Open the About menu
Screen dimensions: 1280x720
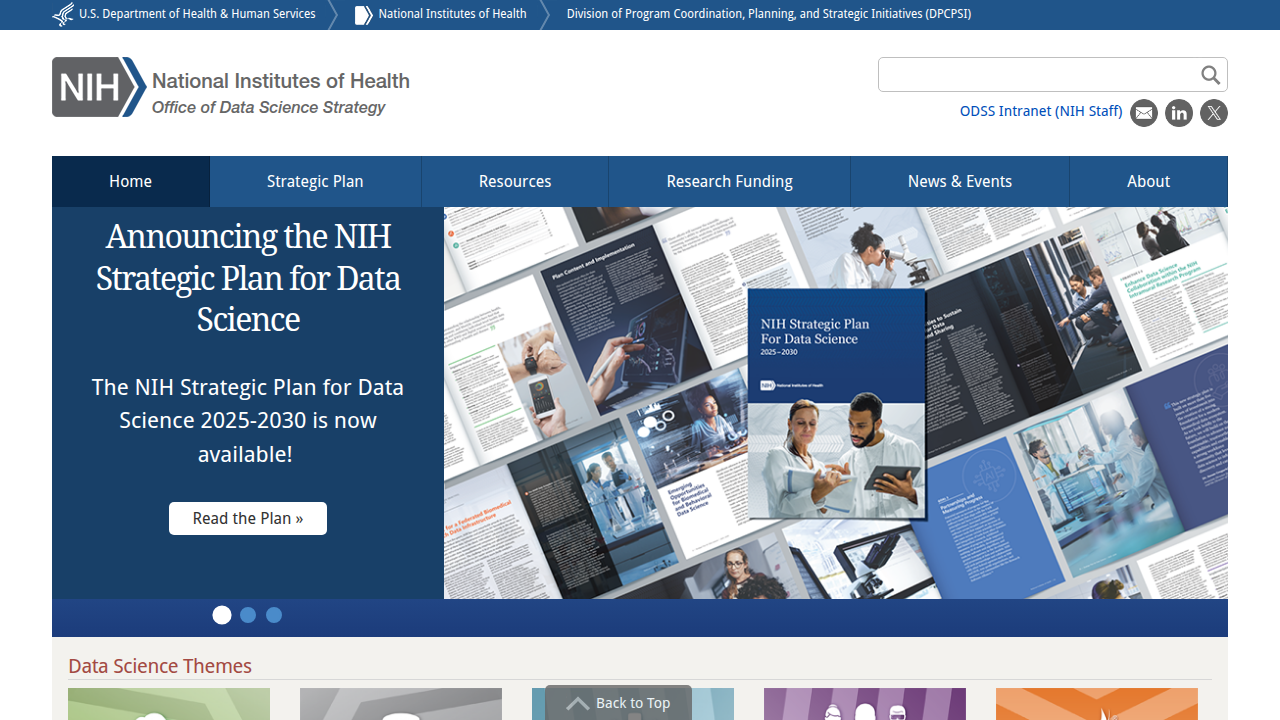click(x=1148, y=181)
